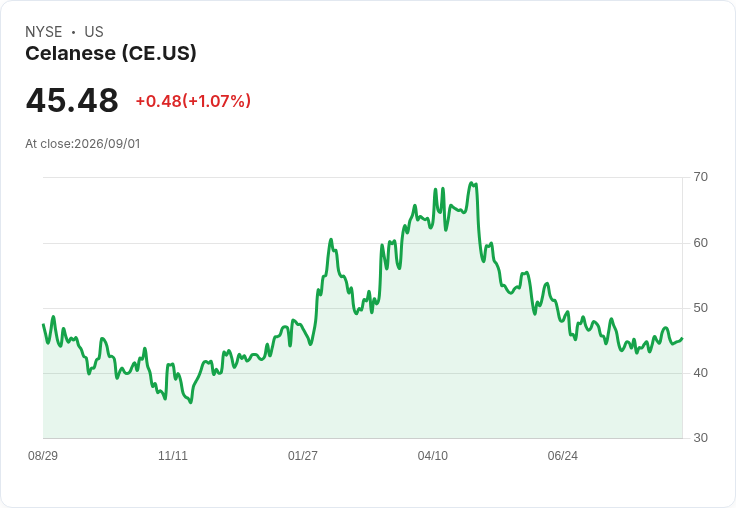Click the Celanese (CE.US) stock title

111,54
